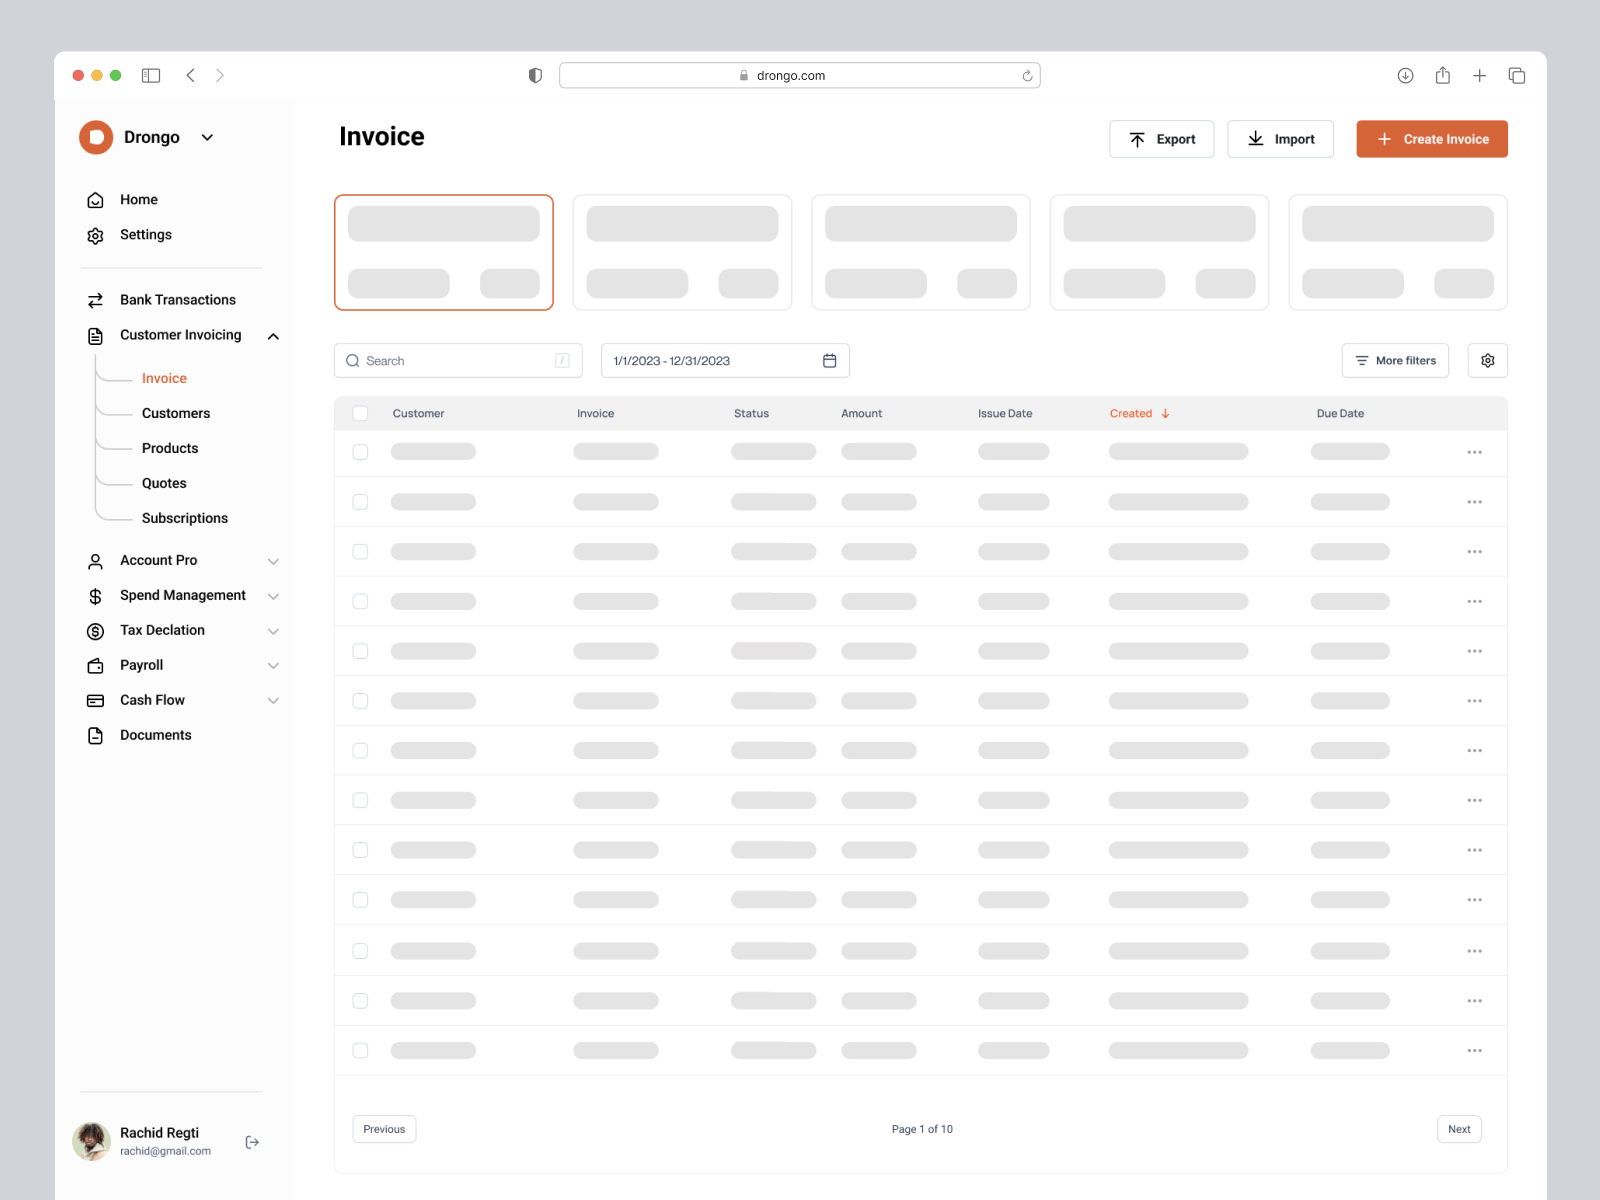Open the calendar icon in the date range field
1600x1200 pixels.
pyautogui.click(x=829, y=360)
